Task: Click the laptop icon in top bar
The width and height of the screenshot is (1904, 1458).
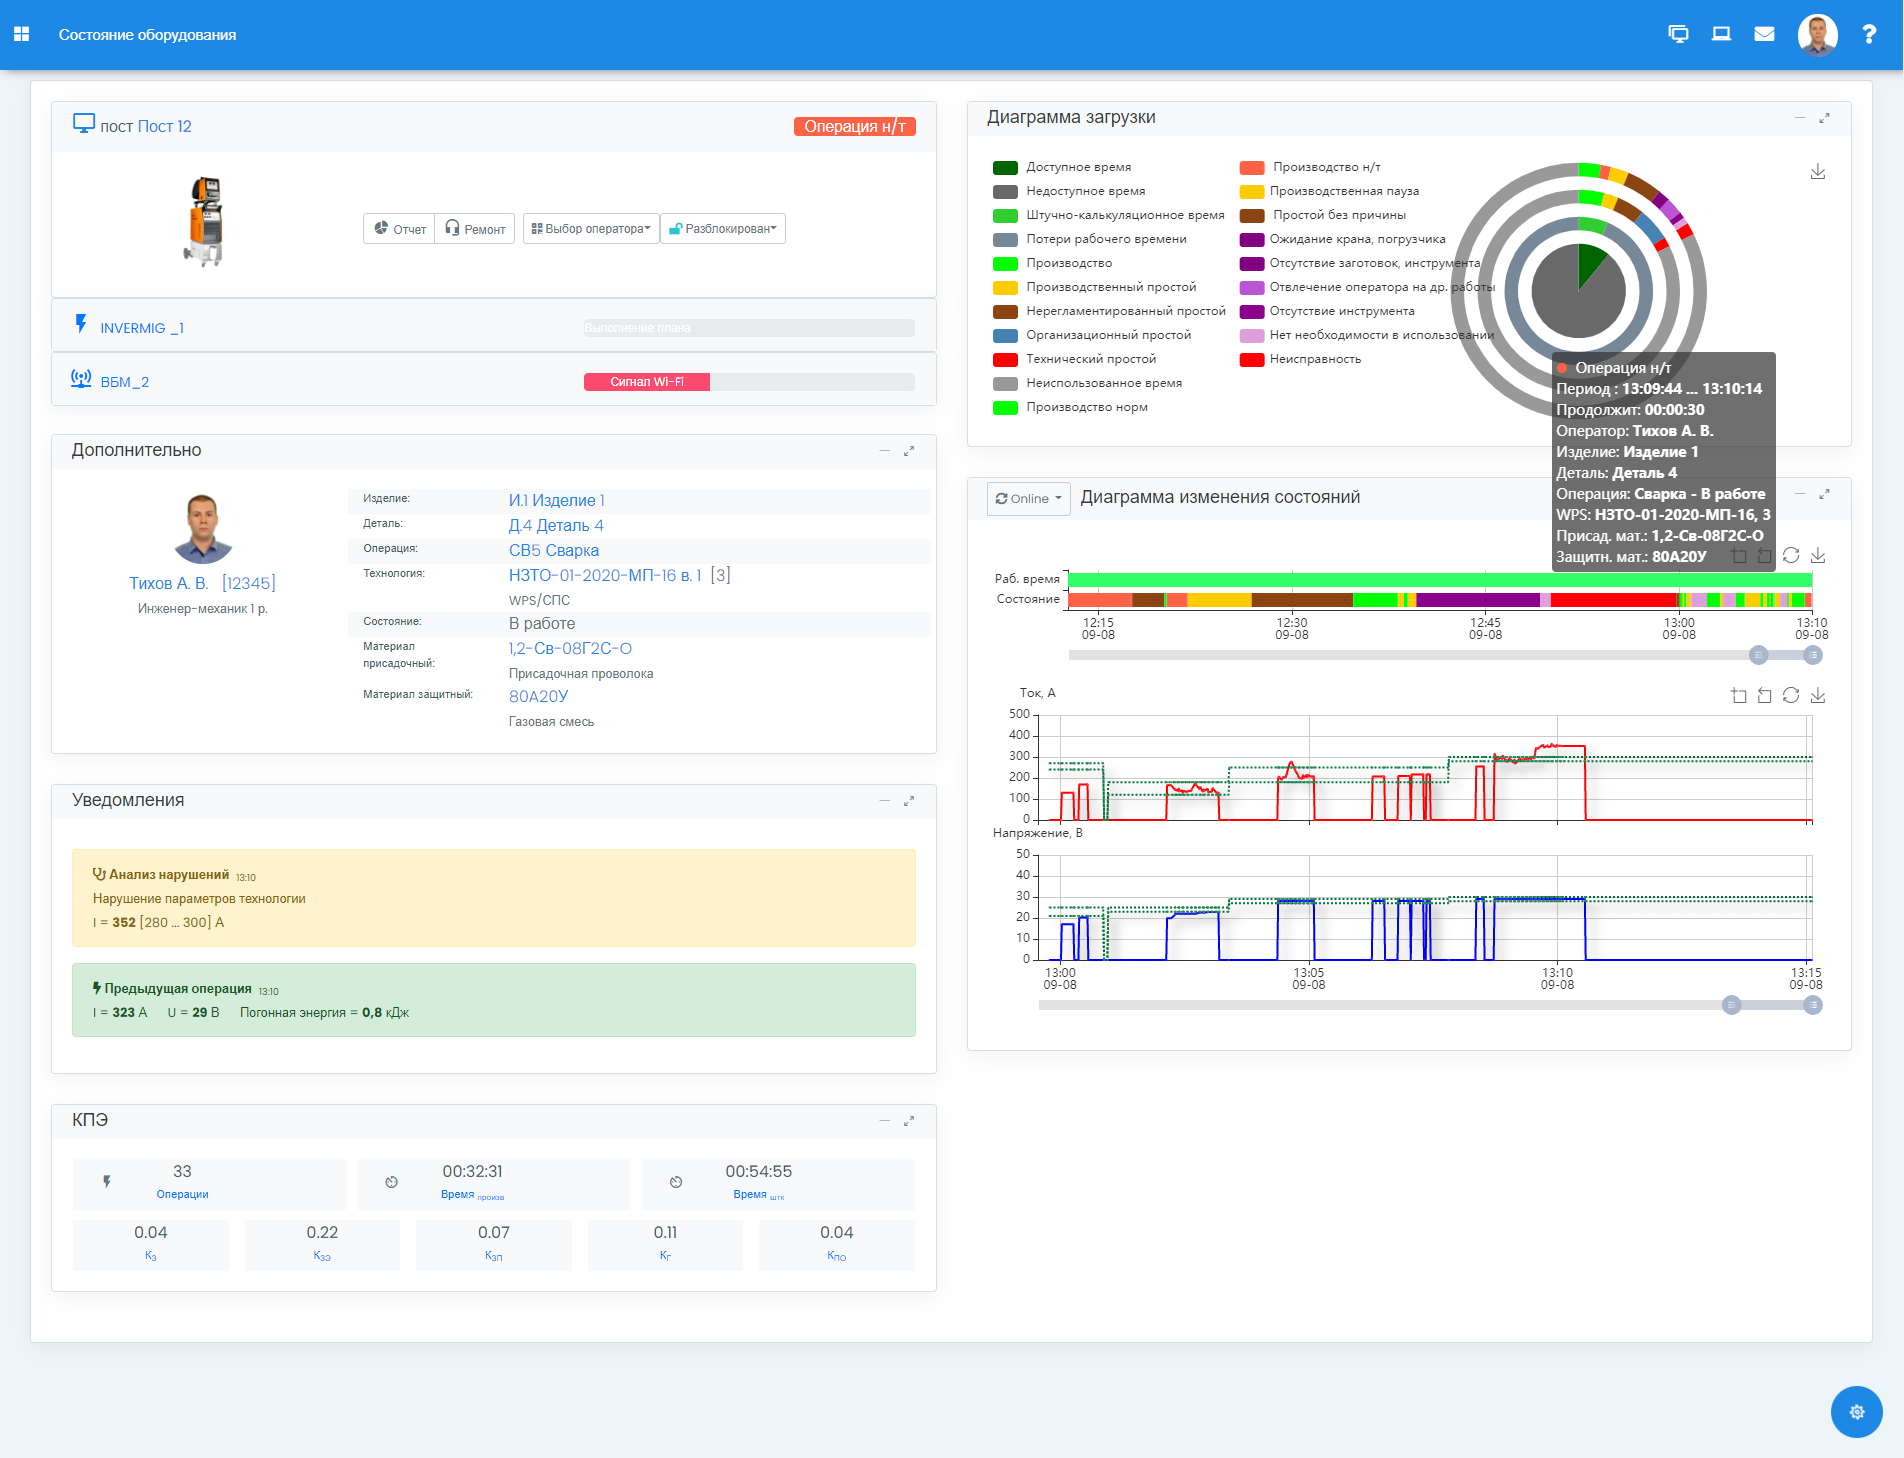Action: pos(1721,34)
